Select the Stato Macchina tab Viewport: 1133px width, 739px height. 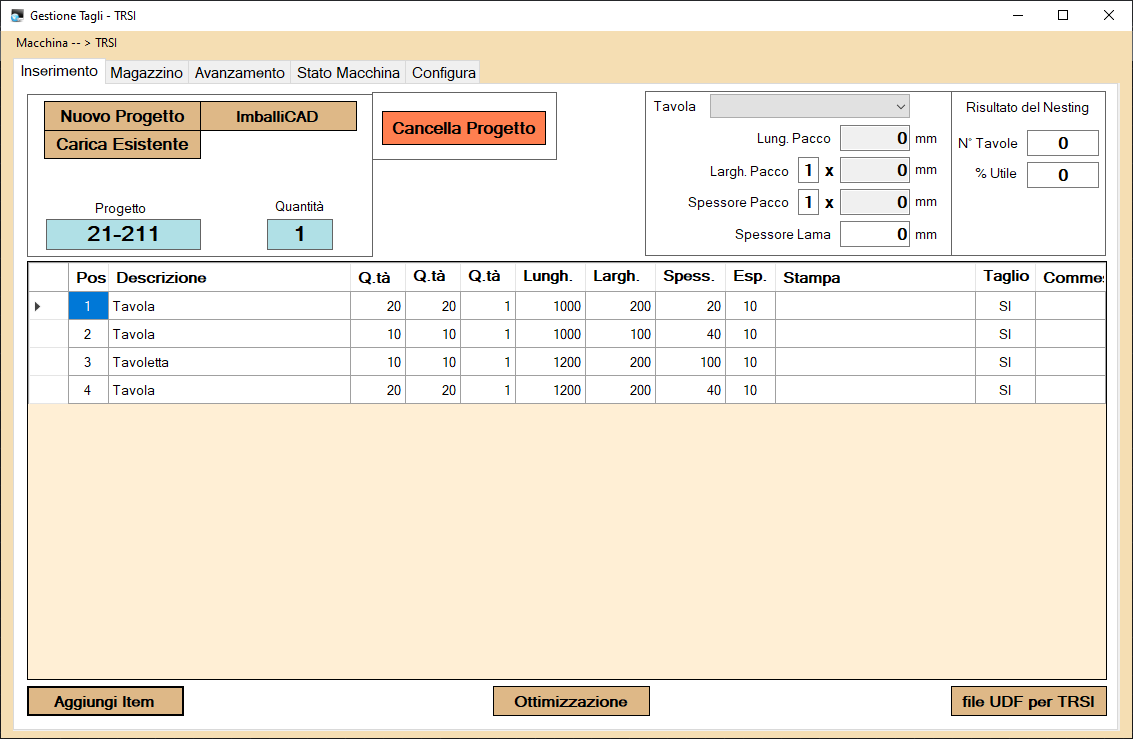pyautogui.click(x=348, y=73)
